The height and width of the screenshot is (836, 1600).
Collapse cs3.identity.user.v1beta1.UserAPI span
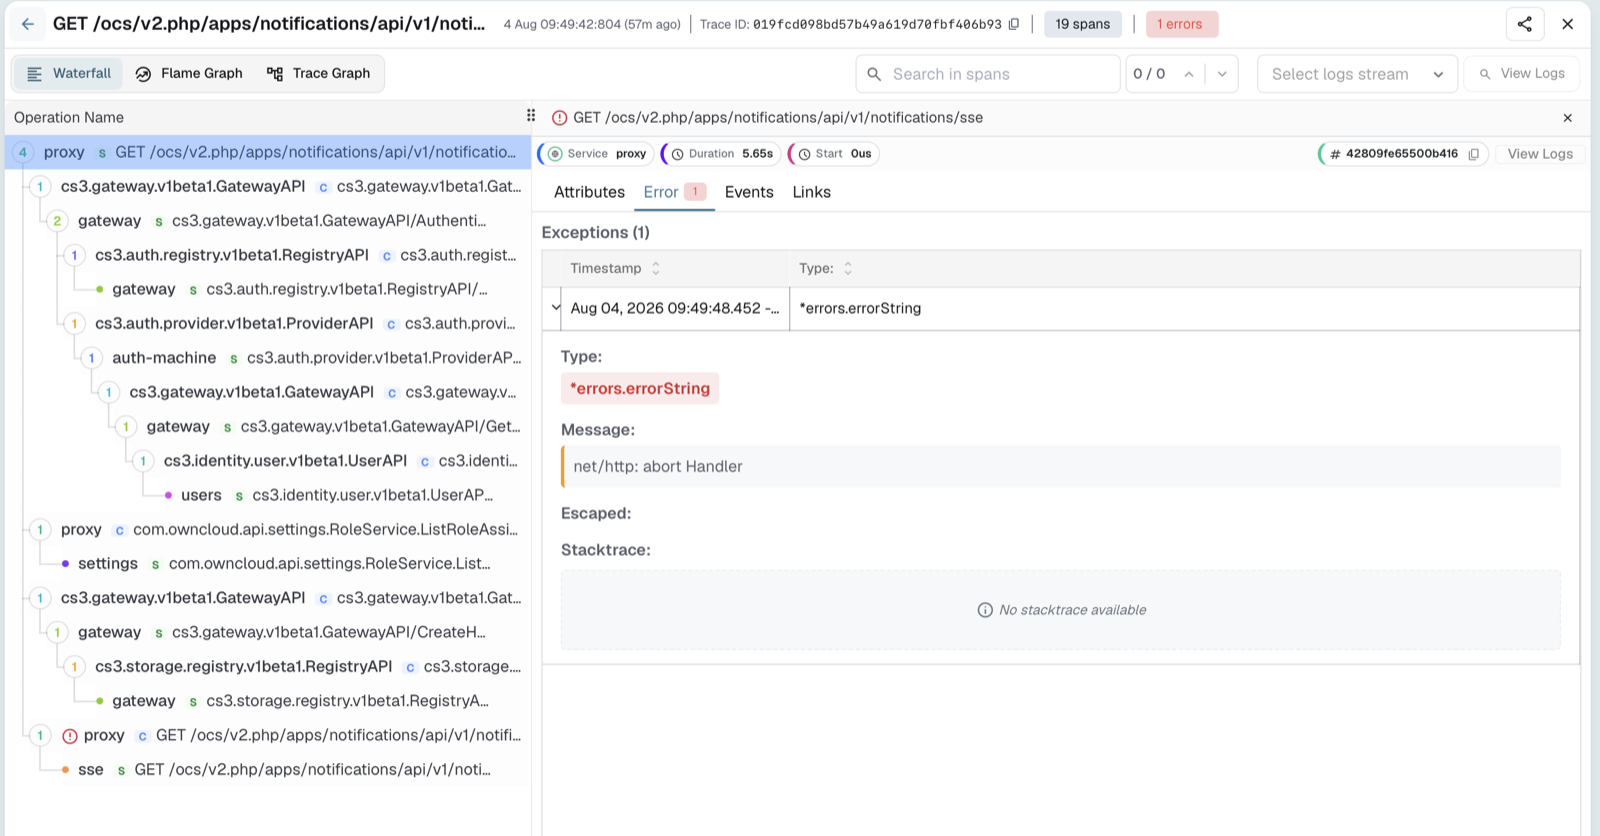point(143,460)
